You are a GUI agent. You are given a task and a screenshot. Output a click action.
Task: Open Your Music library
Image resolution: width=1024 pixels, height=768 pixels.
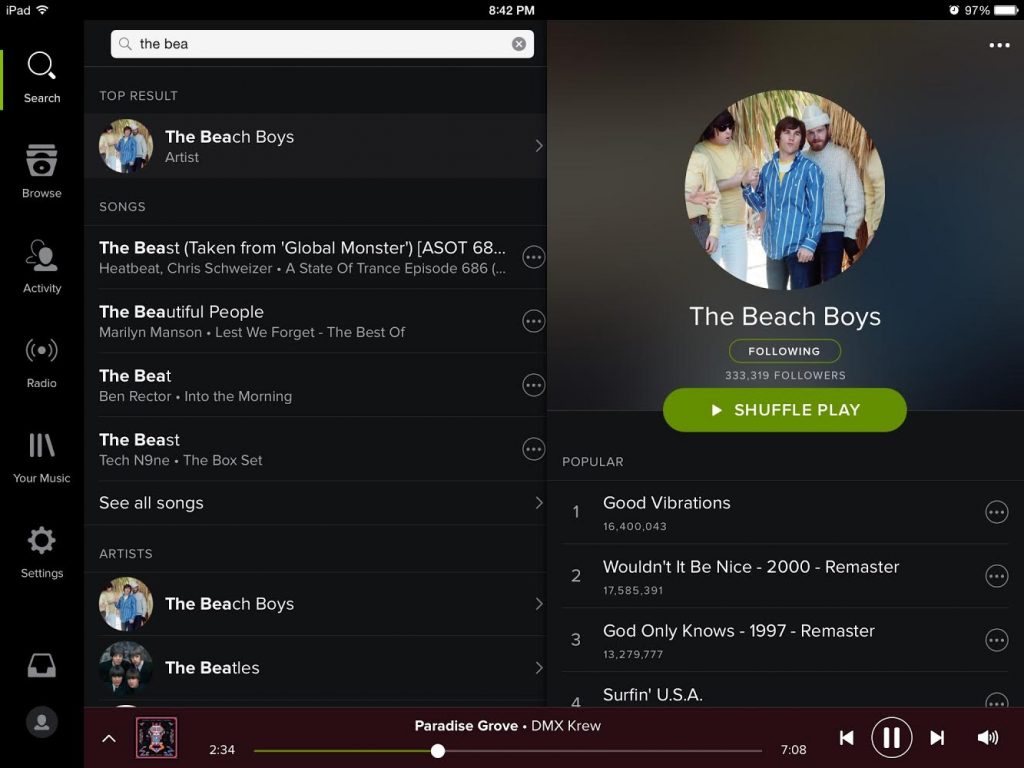[42, 456]
